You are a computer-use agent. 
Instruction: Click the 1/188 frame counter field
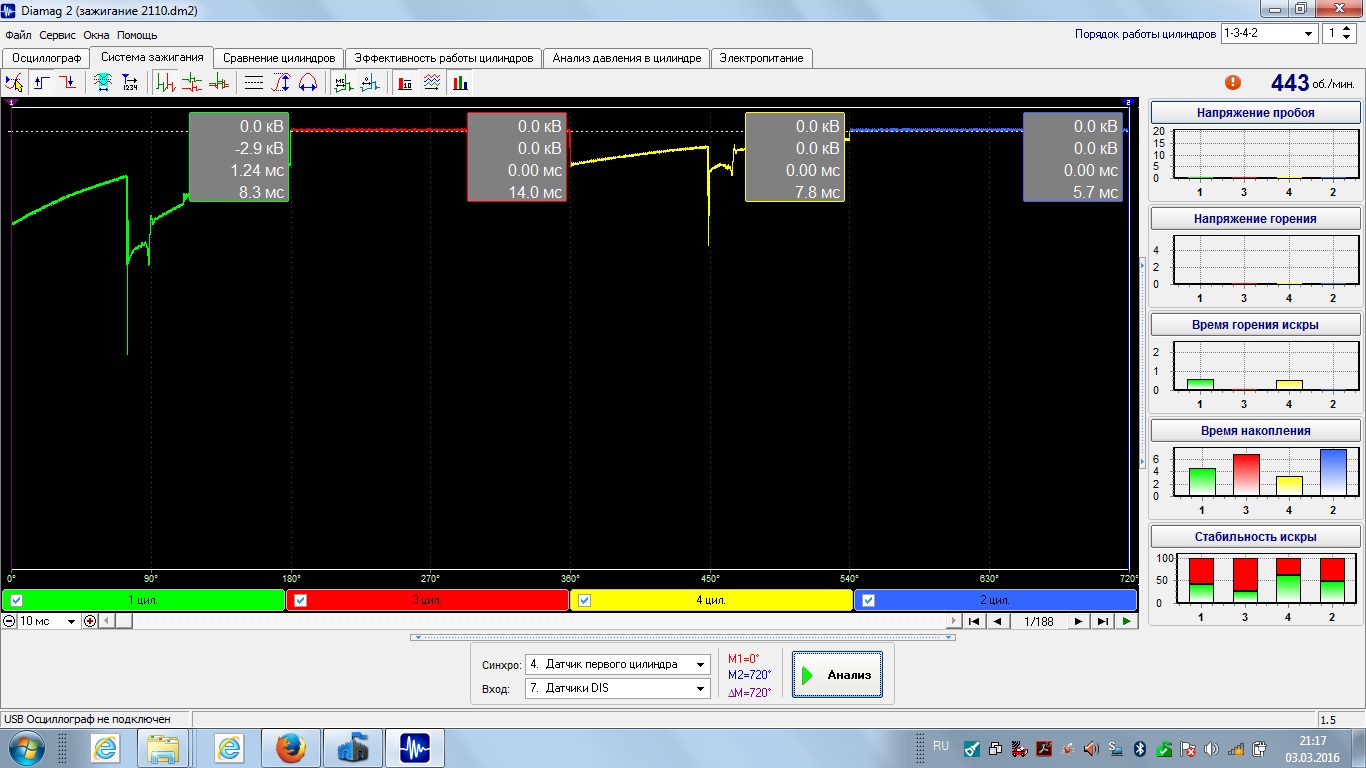tap(1038, 621)
